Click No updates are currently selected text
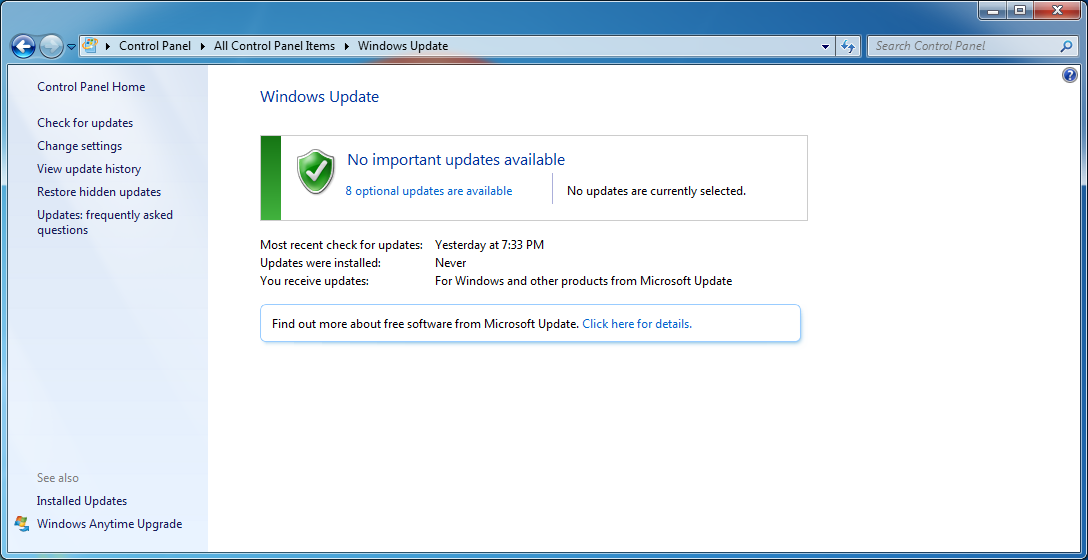The height and width of the screenshot is (560, 1088). (x=656, y=191)
